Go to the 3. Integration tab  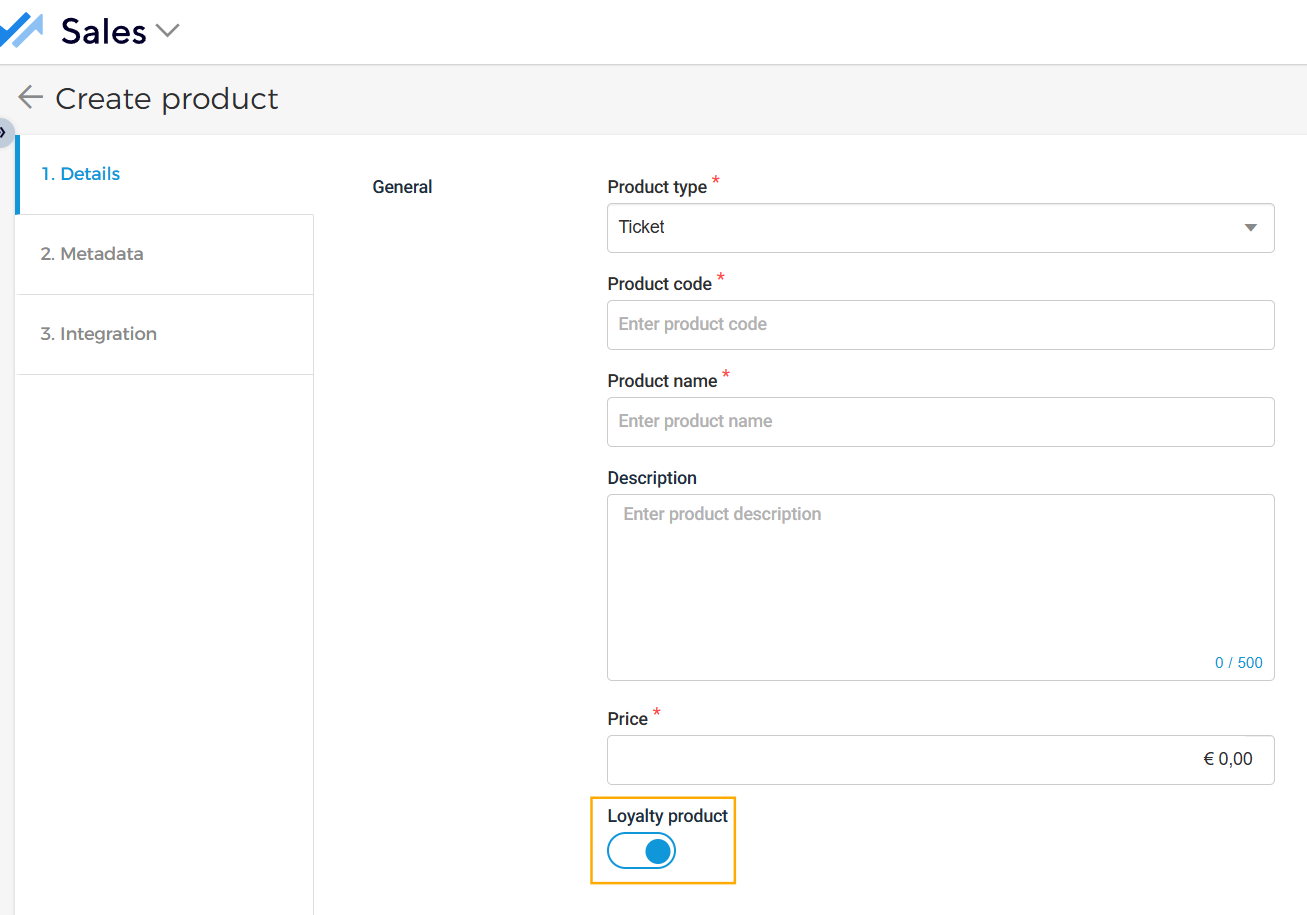pyautogui.click(x=98, y=334)
